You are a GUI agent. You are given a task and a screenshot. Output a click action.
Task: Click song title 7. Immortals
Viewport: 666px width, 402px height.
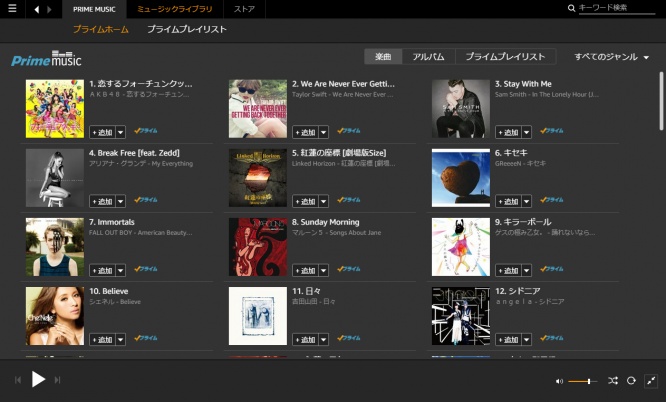point(112,222)
